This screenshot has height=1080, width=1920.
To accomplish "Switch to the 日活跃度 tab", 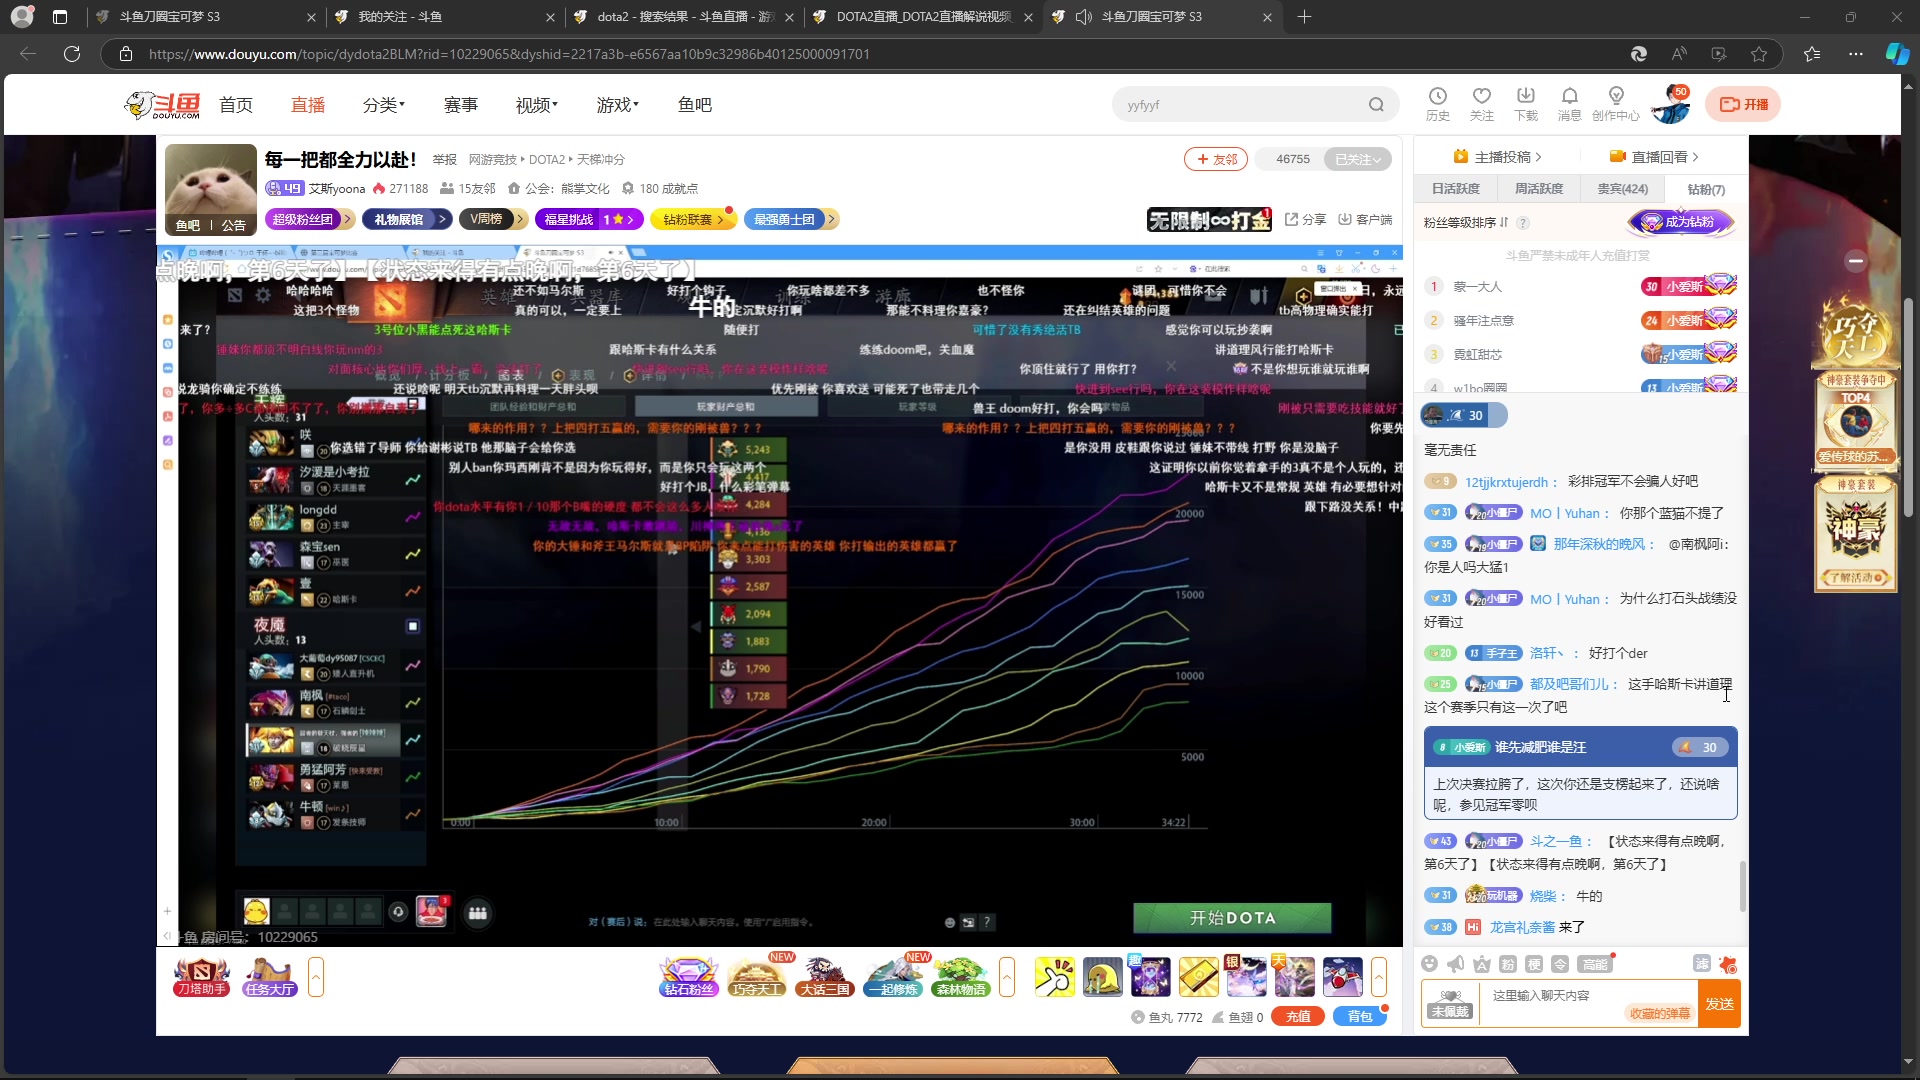I will tap(1455, 189).
